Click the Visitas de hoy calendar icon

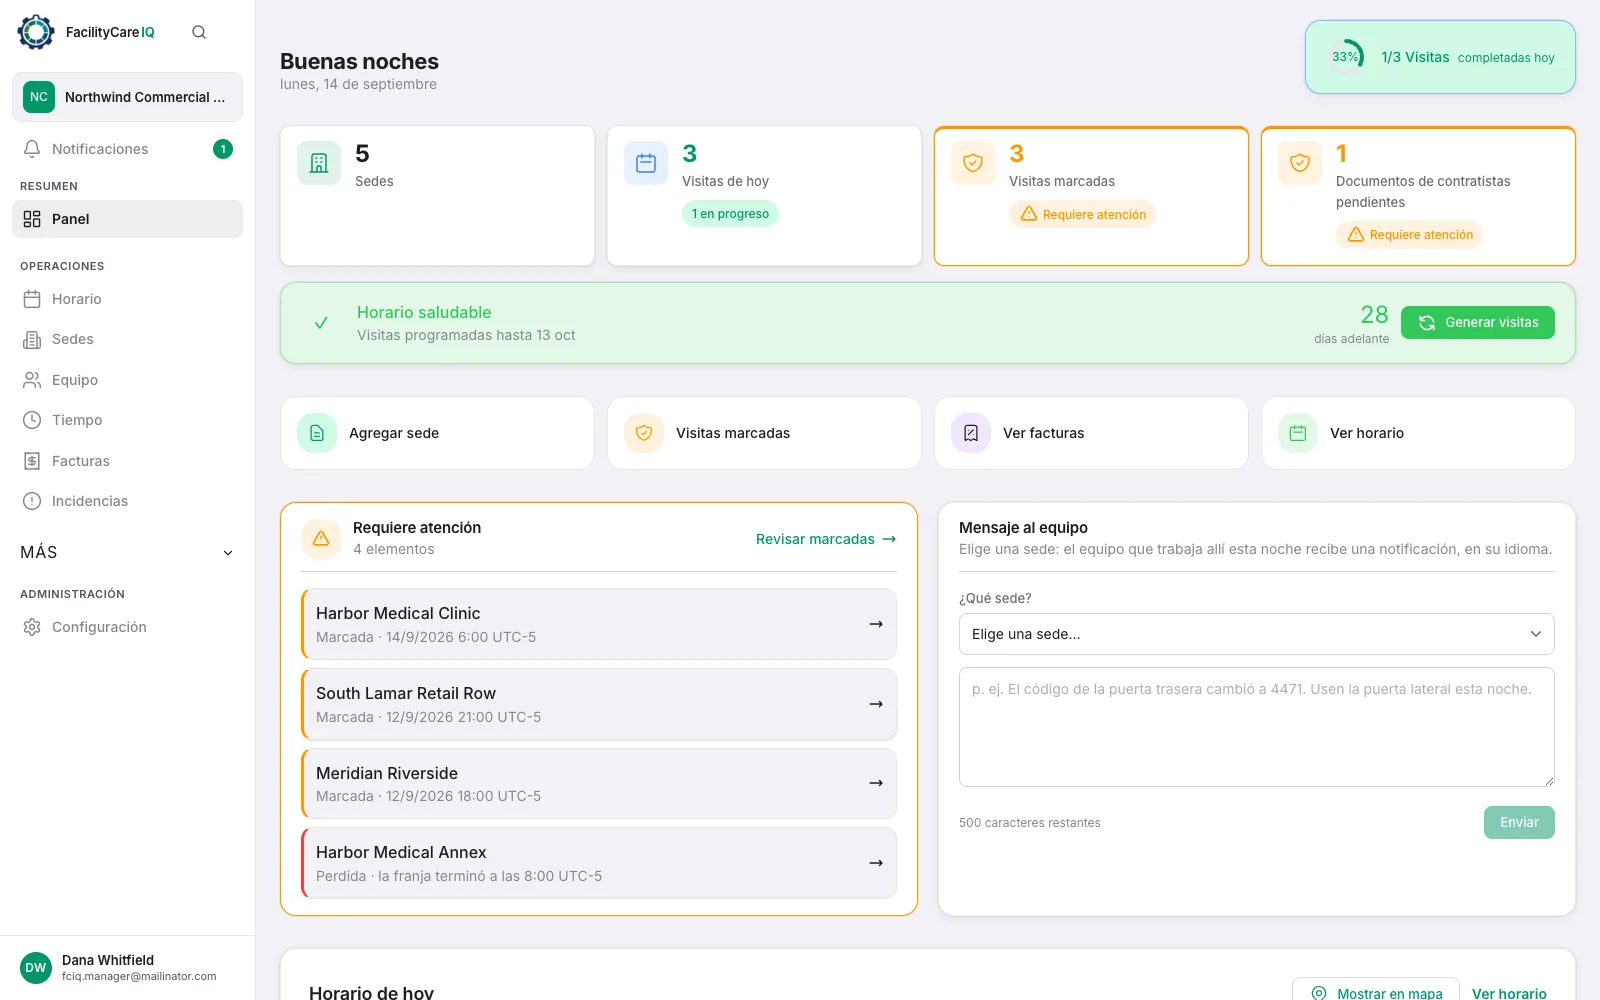[646, 163]
